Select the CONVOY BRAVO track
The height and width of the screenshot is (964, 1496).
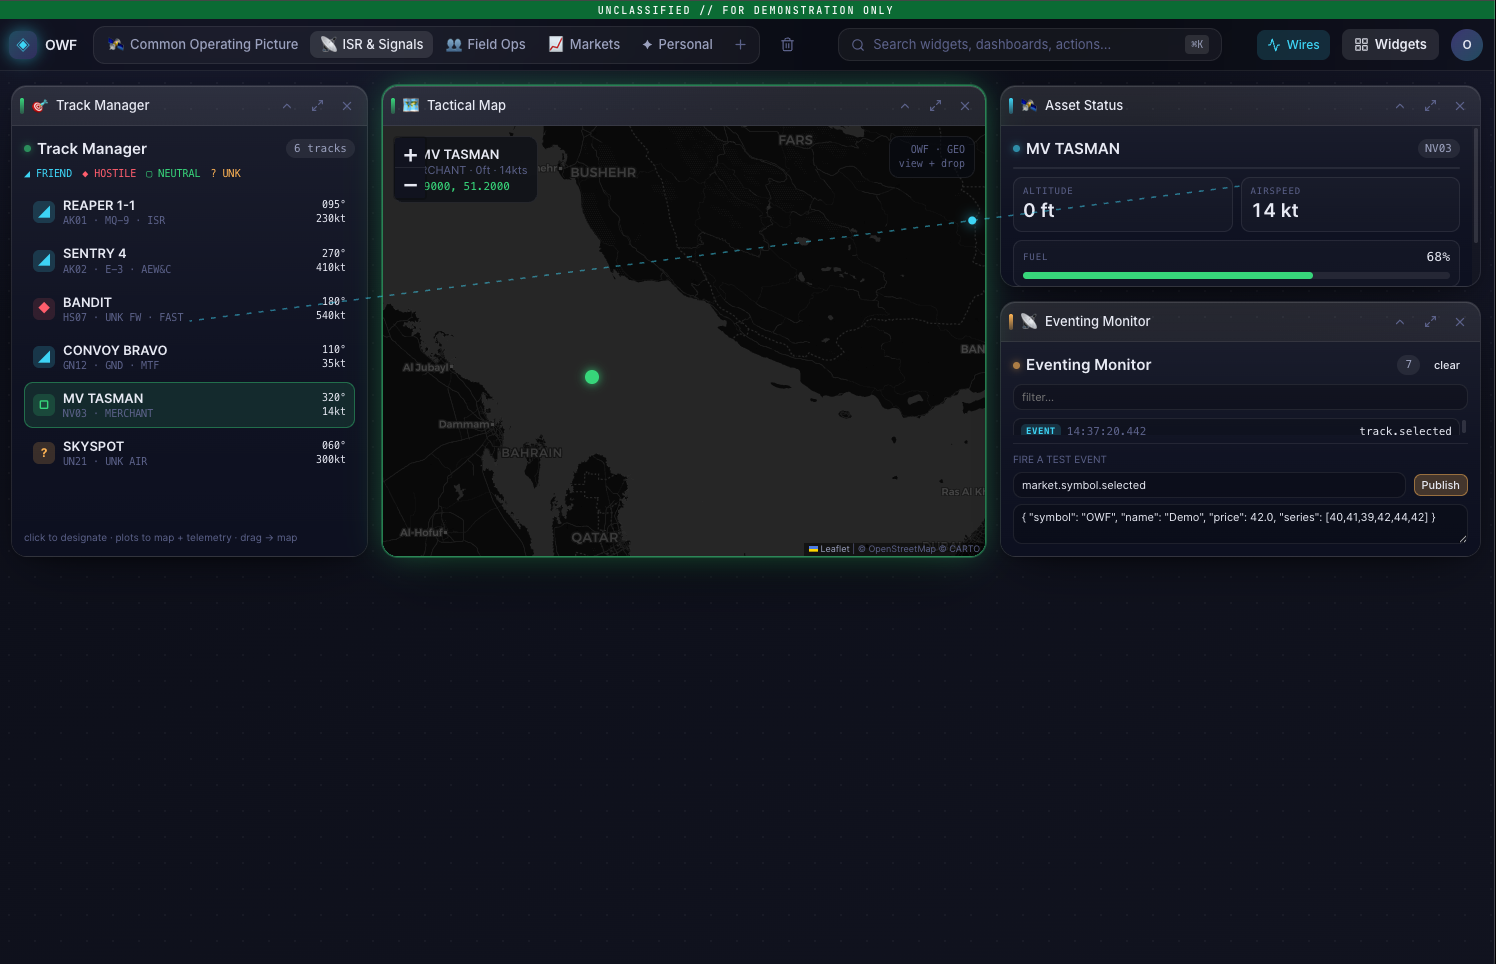point(189,357)
